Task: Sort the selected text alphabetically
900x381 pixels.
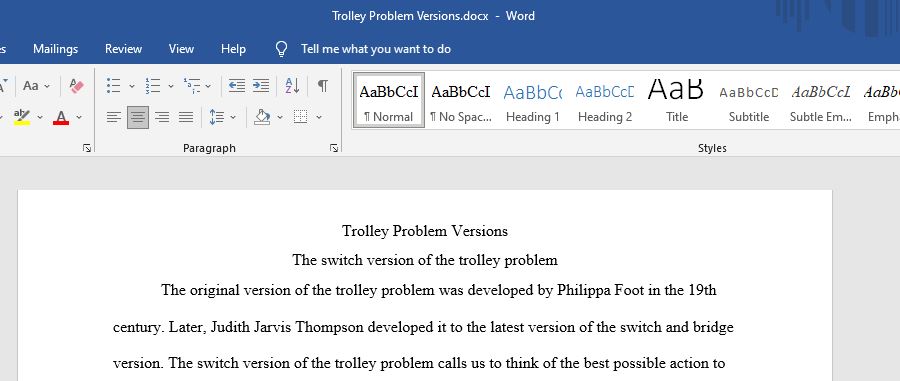Action: (x=292, y=86)
